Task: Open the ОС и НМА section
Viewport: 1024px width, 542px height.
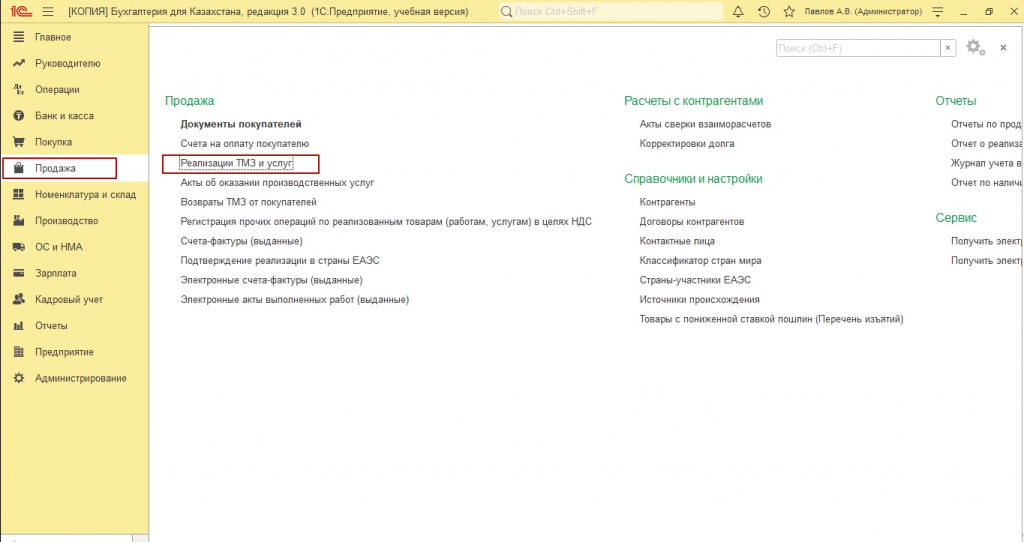Action: (74, 247)
